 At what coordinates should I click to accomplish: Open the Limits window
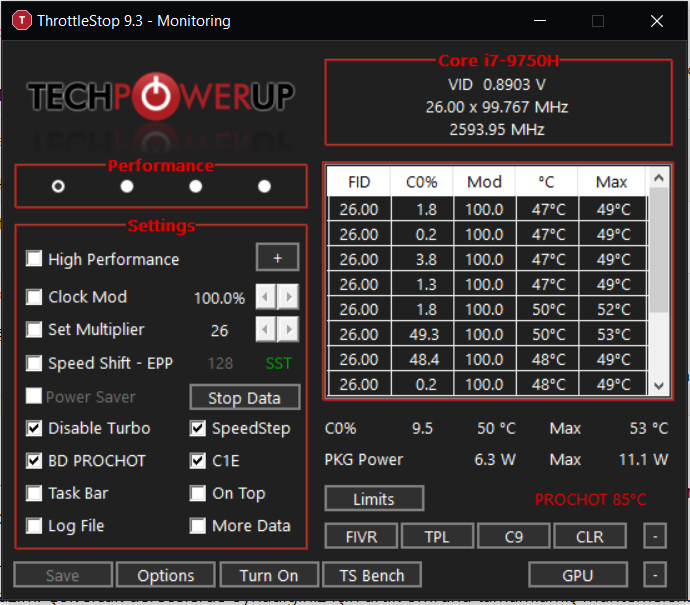pos(374,499)
